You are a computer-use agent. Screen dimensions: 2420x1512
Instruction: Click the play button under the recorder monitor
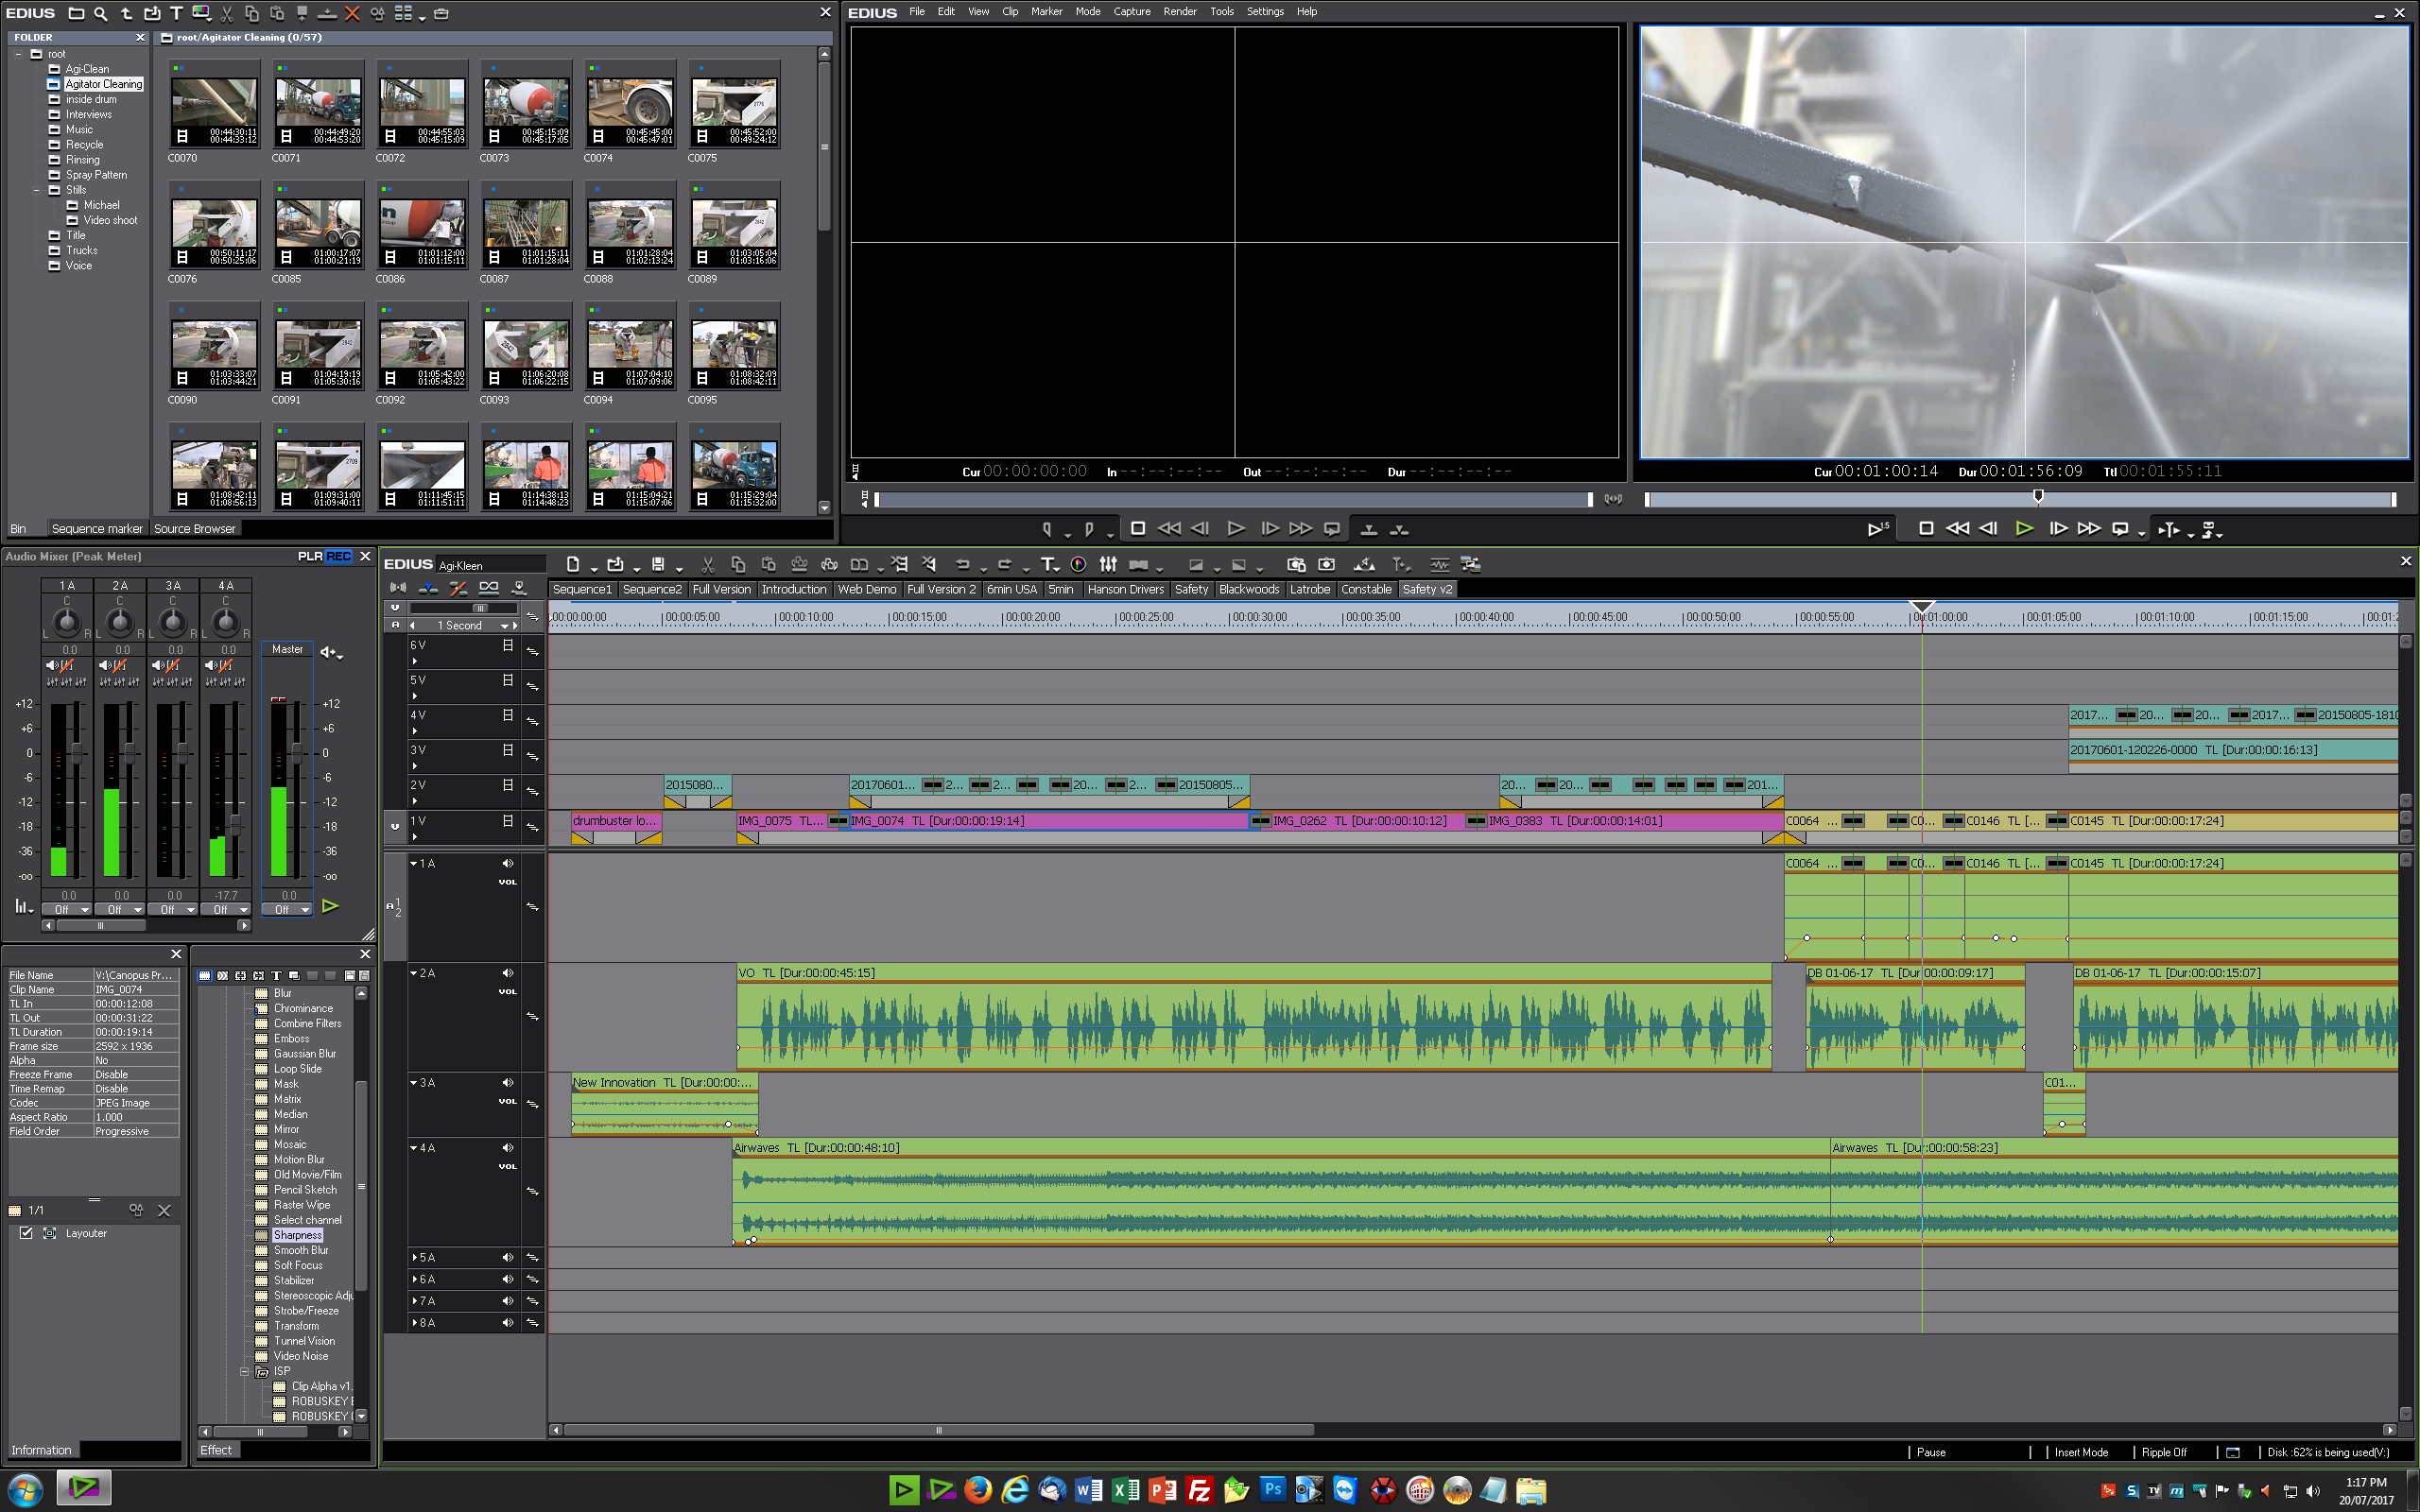tap(2024, 529)
